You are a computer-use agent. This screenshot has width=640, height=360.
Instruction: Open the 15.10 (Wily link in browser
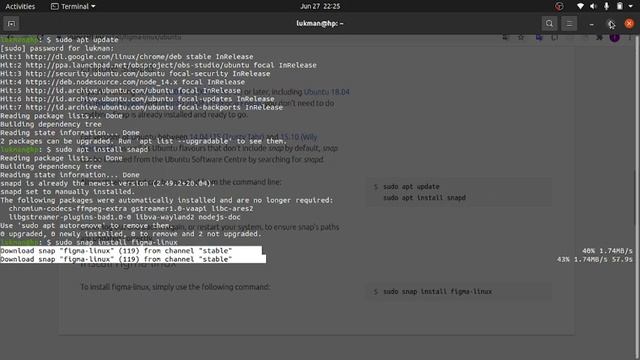pyautogui.click(x=299, y=137)
